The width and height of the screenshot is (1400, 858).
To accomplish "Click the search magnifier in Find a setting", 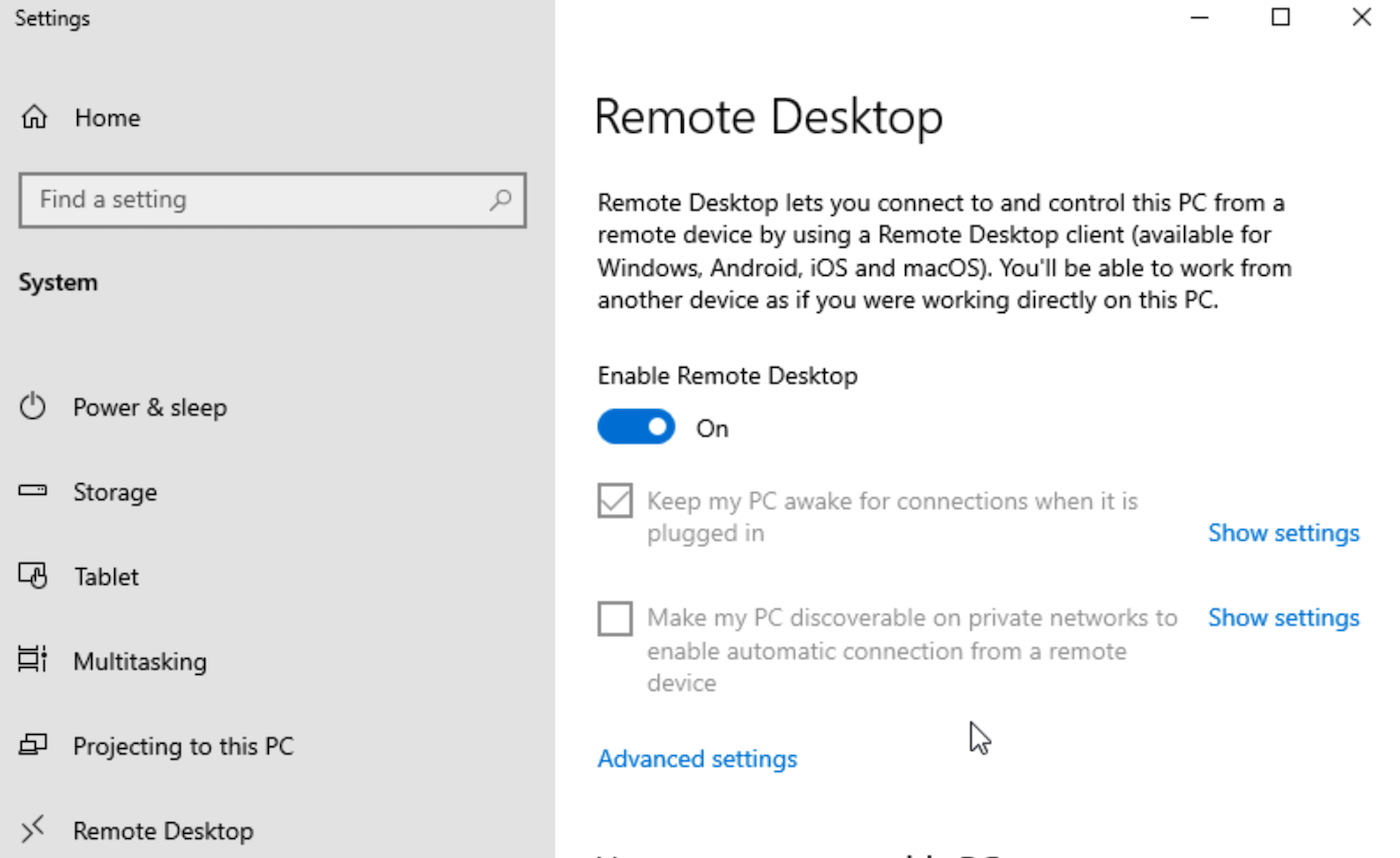I will [x=500, y=200].
